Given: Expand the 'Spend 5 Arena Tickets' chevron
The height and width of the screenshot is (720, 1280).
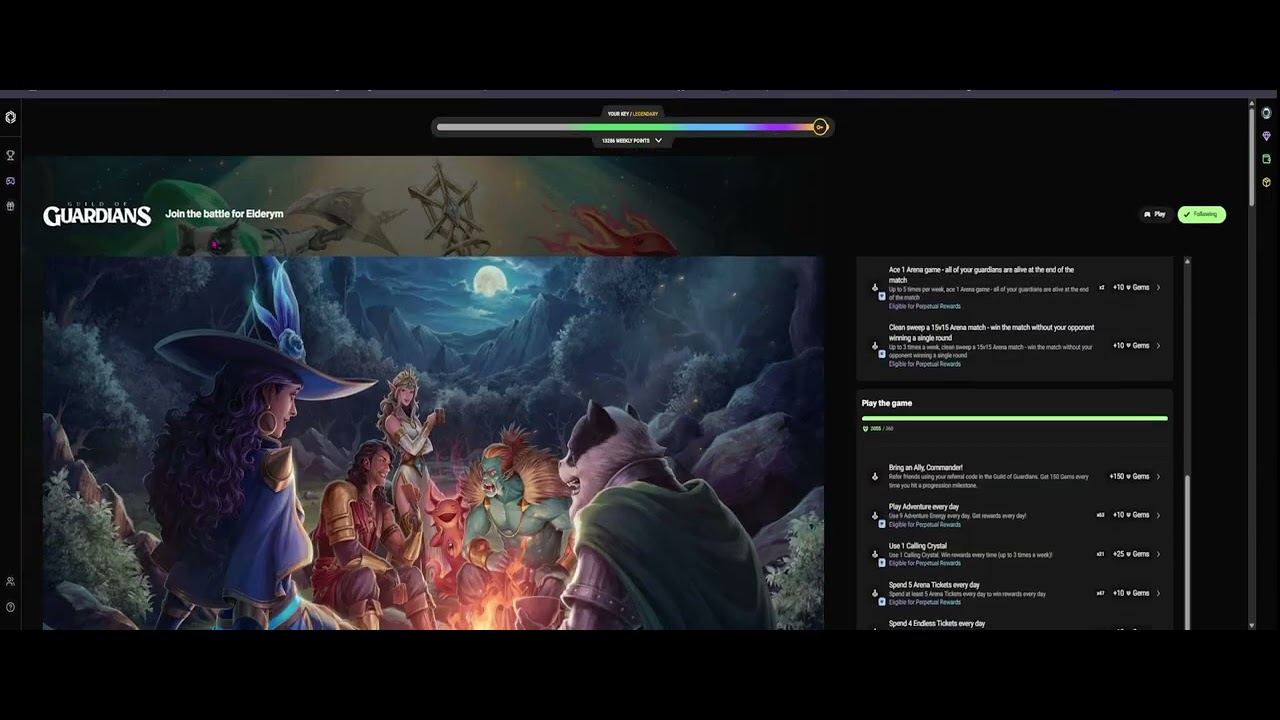Looking at the screenshot, I should point(1158,593).
